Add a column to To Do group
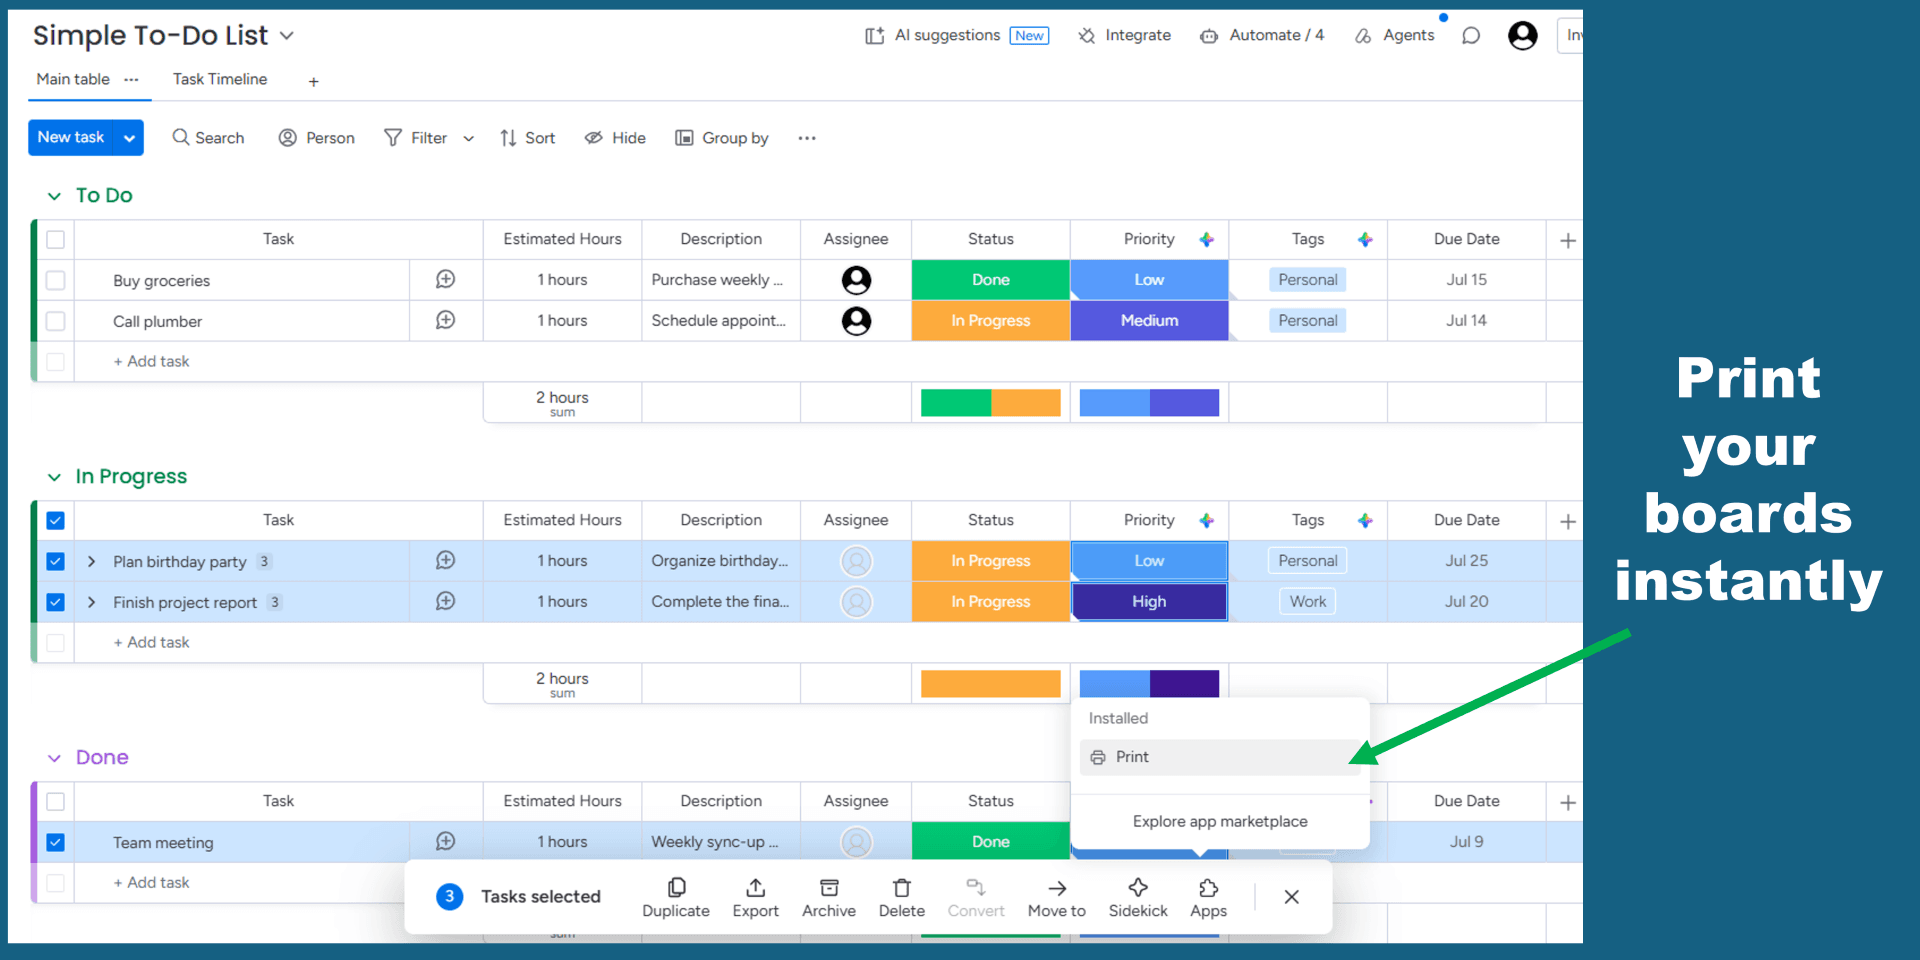 tap(1567, 240)
